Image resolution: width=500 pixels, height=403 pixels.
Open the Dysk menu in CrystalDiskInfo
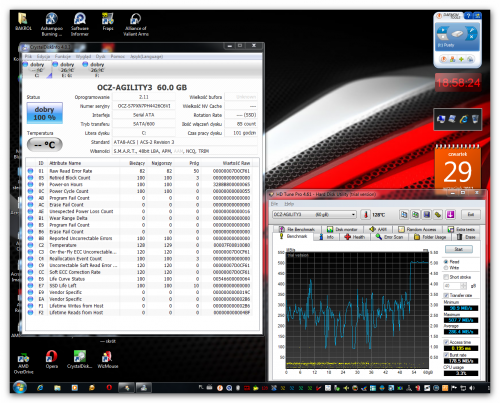100,56
